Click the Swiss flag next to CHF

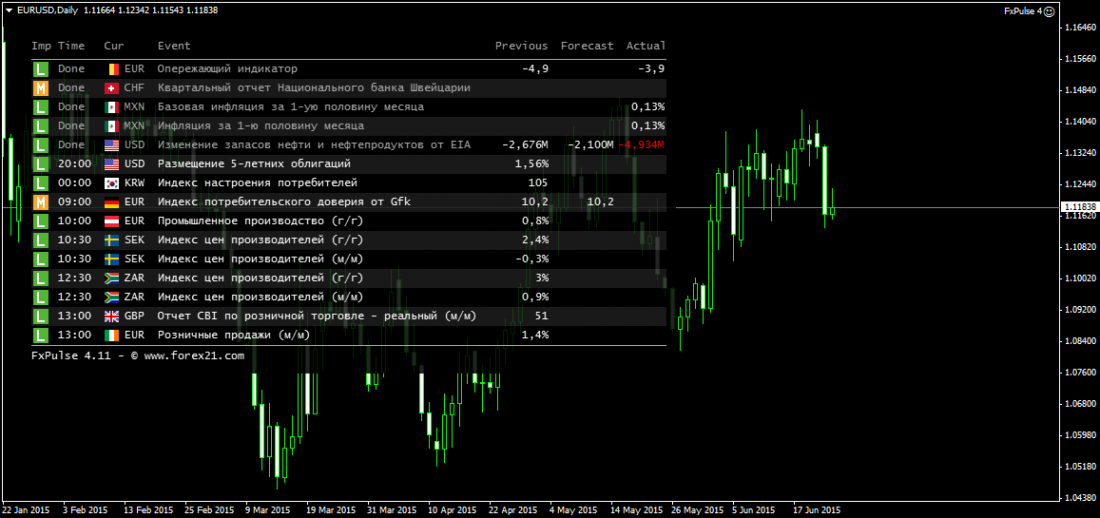click(112, 88)
